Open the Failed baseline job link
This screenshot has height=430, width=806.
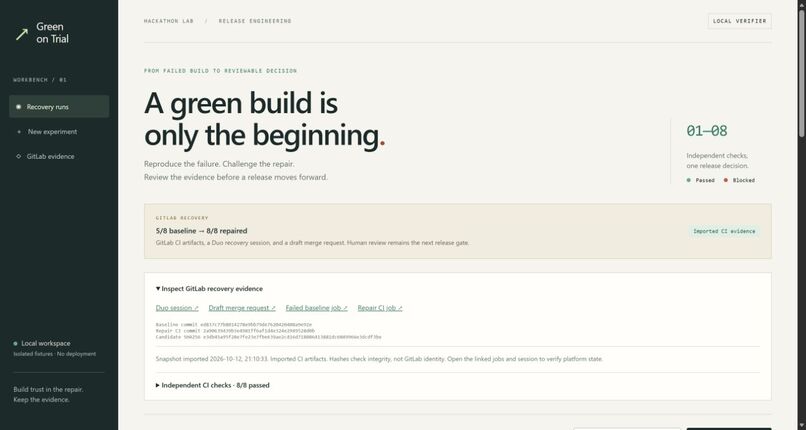click(317, 308)
